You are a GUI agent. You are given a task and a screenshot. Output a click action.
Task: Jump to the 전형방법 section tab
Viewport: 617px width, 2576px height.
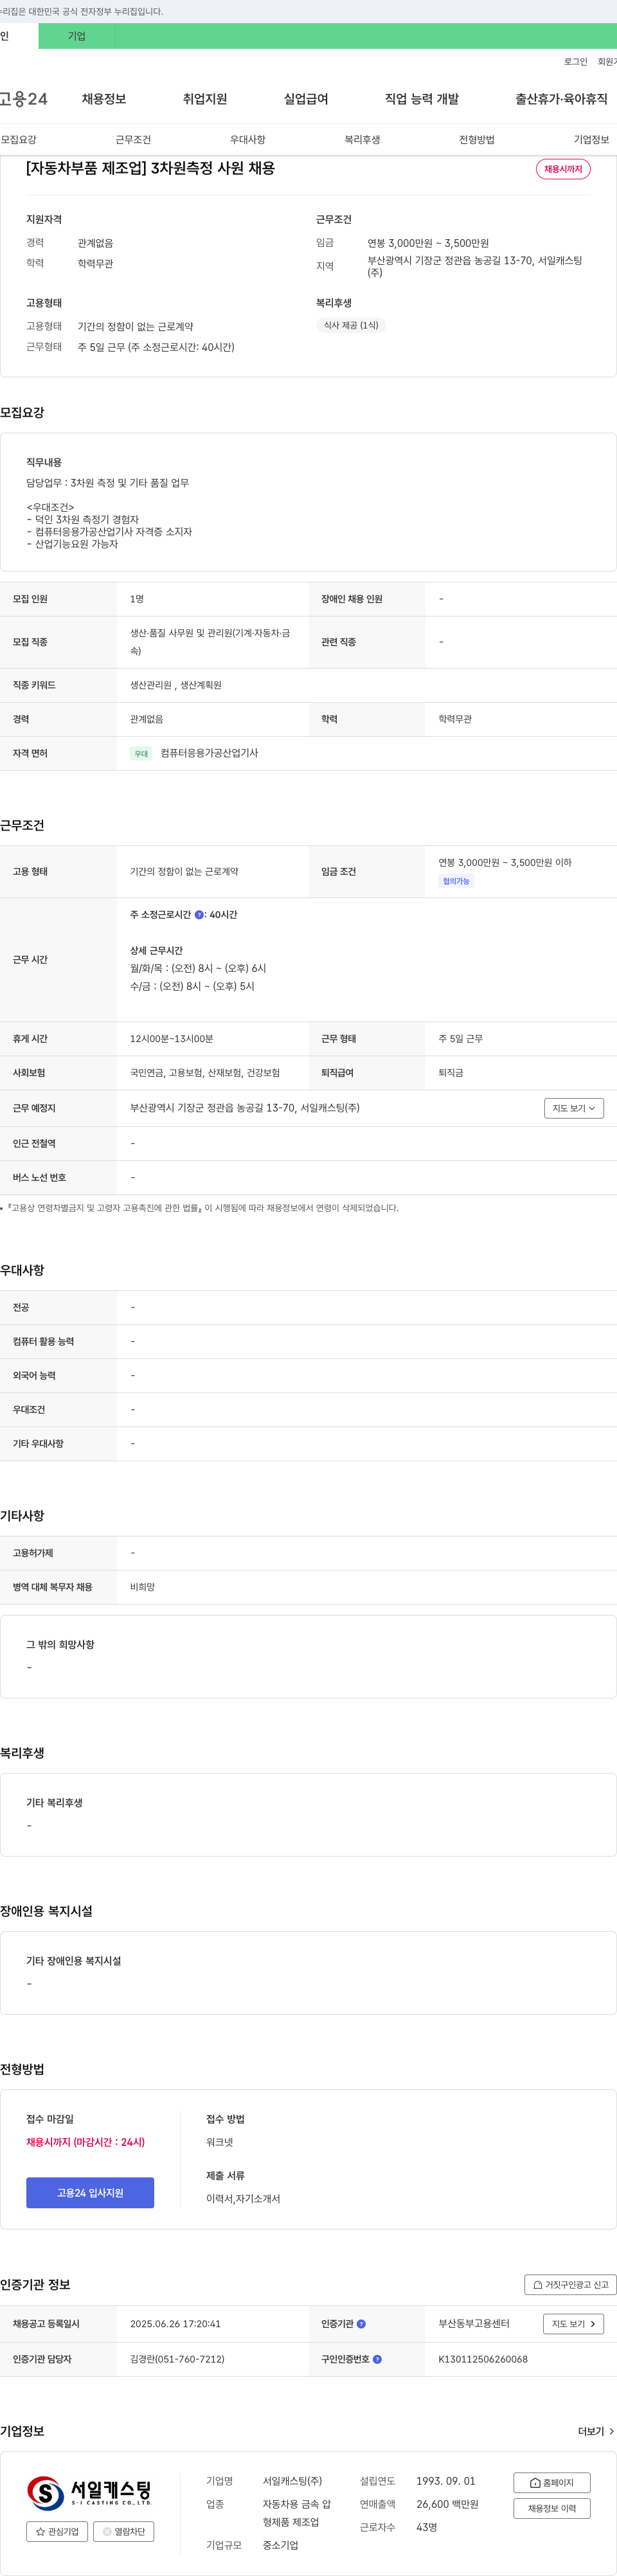click(477, 140)
